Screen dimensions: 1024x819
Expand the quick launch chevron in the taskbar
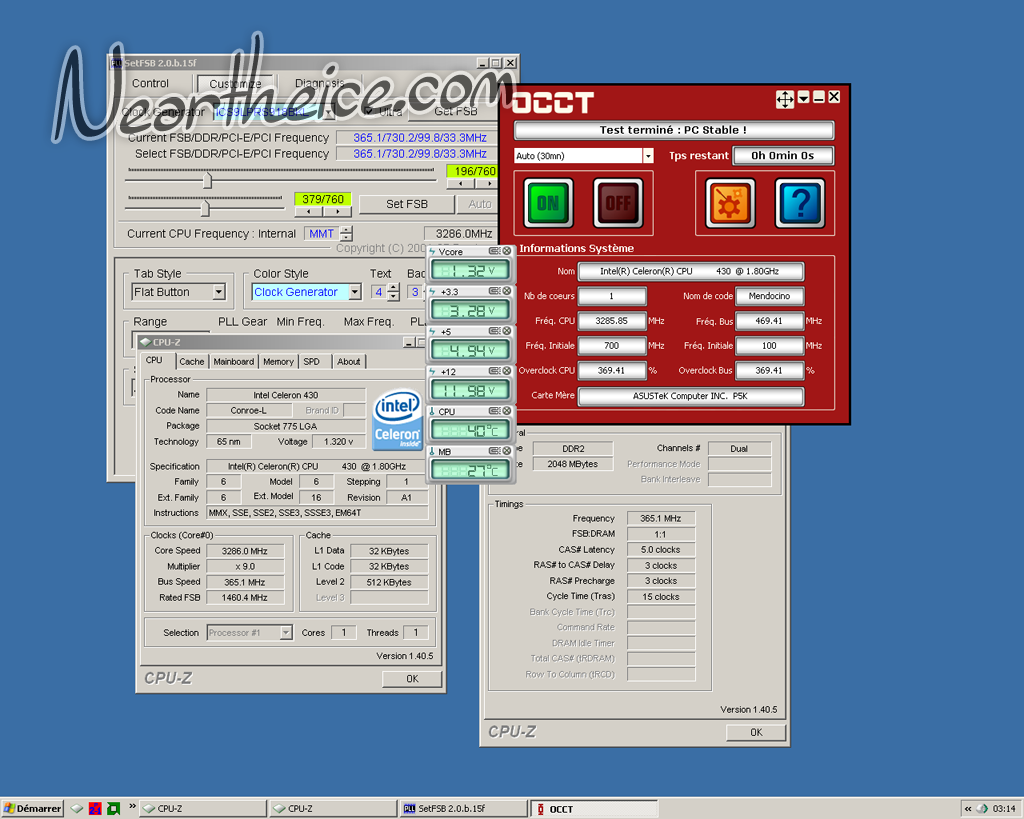tap(133, 806)
